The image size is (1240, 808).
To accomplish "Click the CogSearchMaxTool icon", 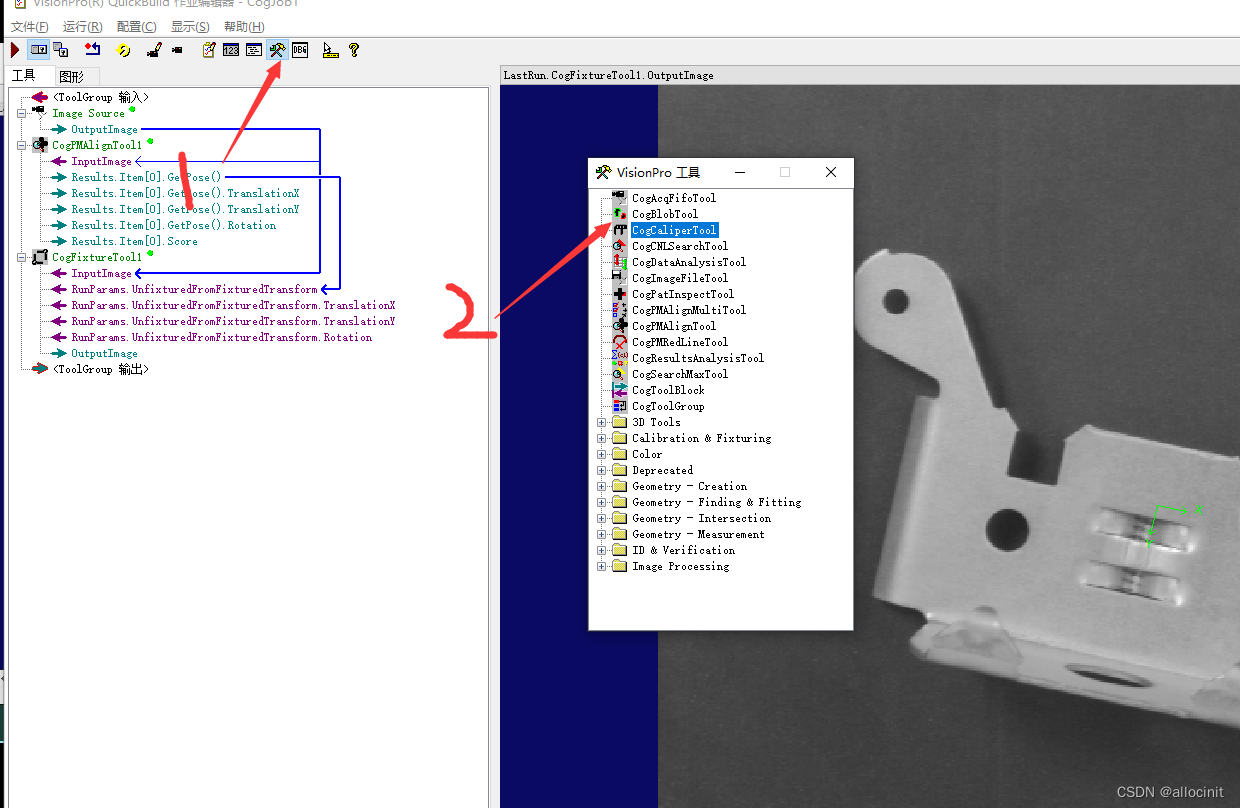I will pyautogui.click(x=619, y=374).
